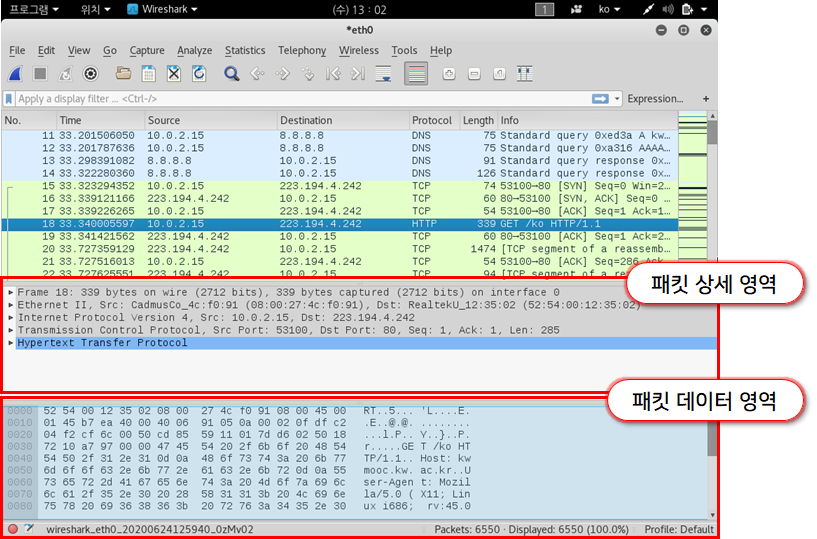Go forward in packet history

click(x=282, y=74)
